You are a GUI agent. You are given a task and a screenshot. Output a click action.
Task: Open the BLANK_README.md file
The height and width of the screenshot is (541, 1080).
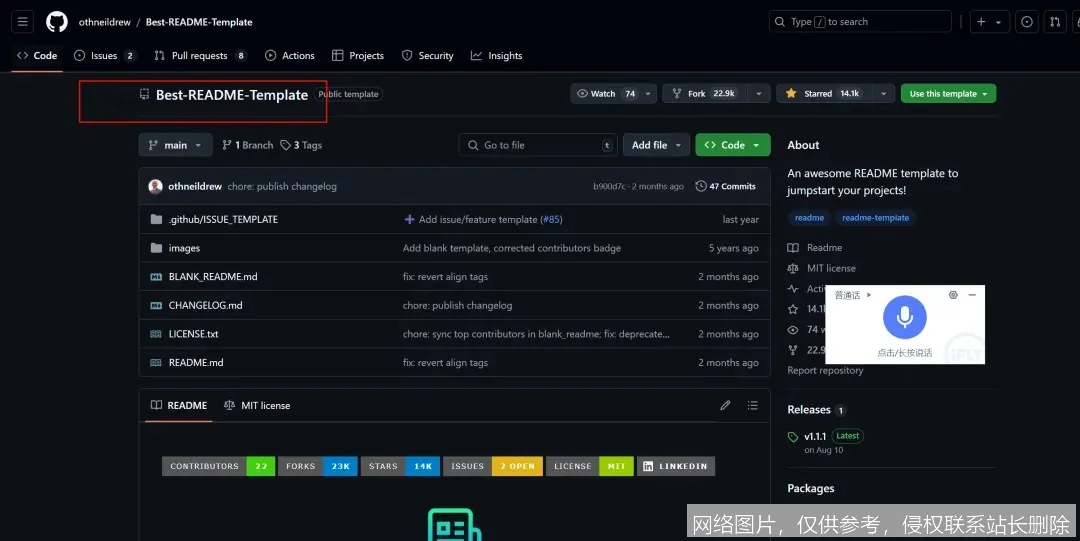[213, 276]
